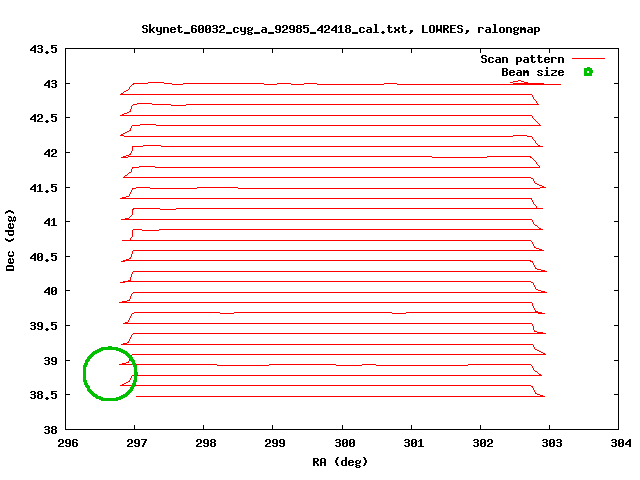The width and height of the screenshot is (640, 480).
Task: Click the 302 RA tick label
Action: pyautogui.click(x=483, y=443)
